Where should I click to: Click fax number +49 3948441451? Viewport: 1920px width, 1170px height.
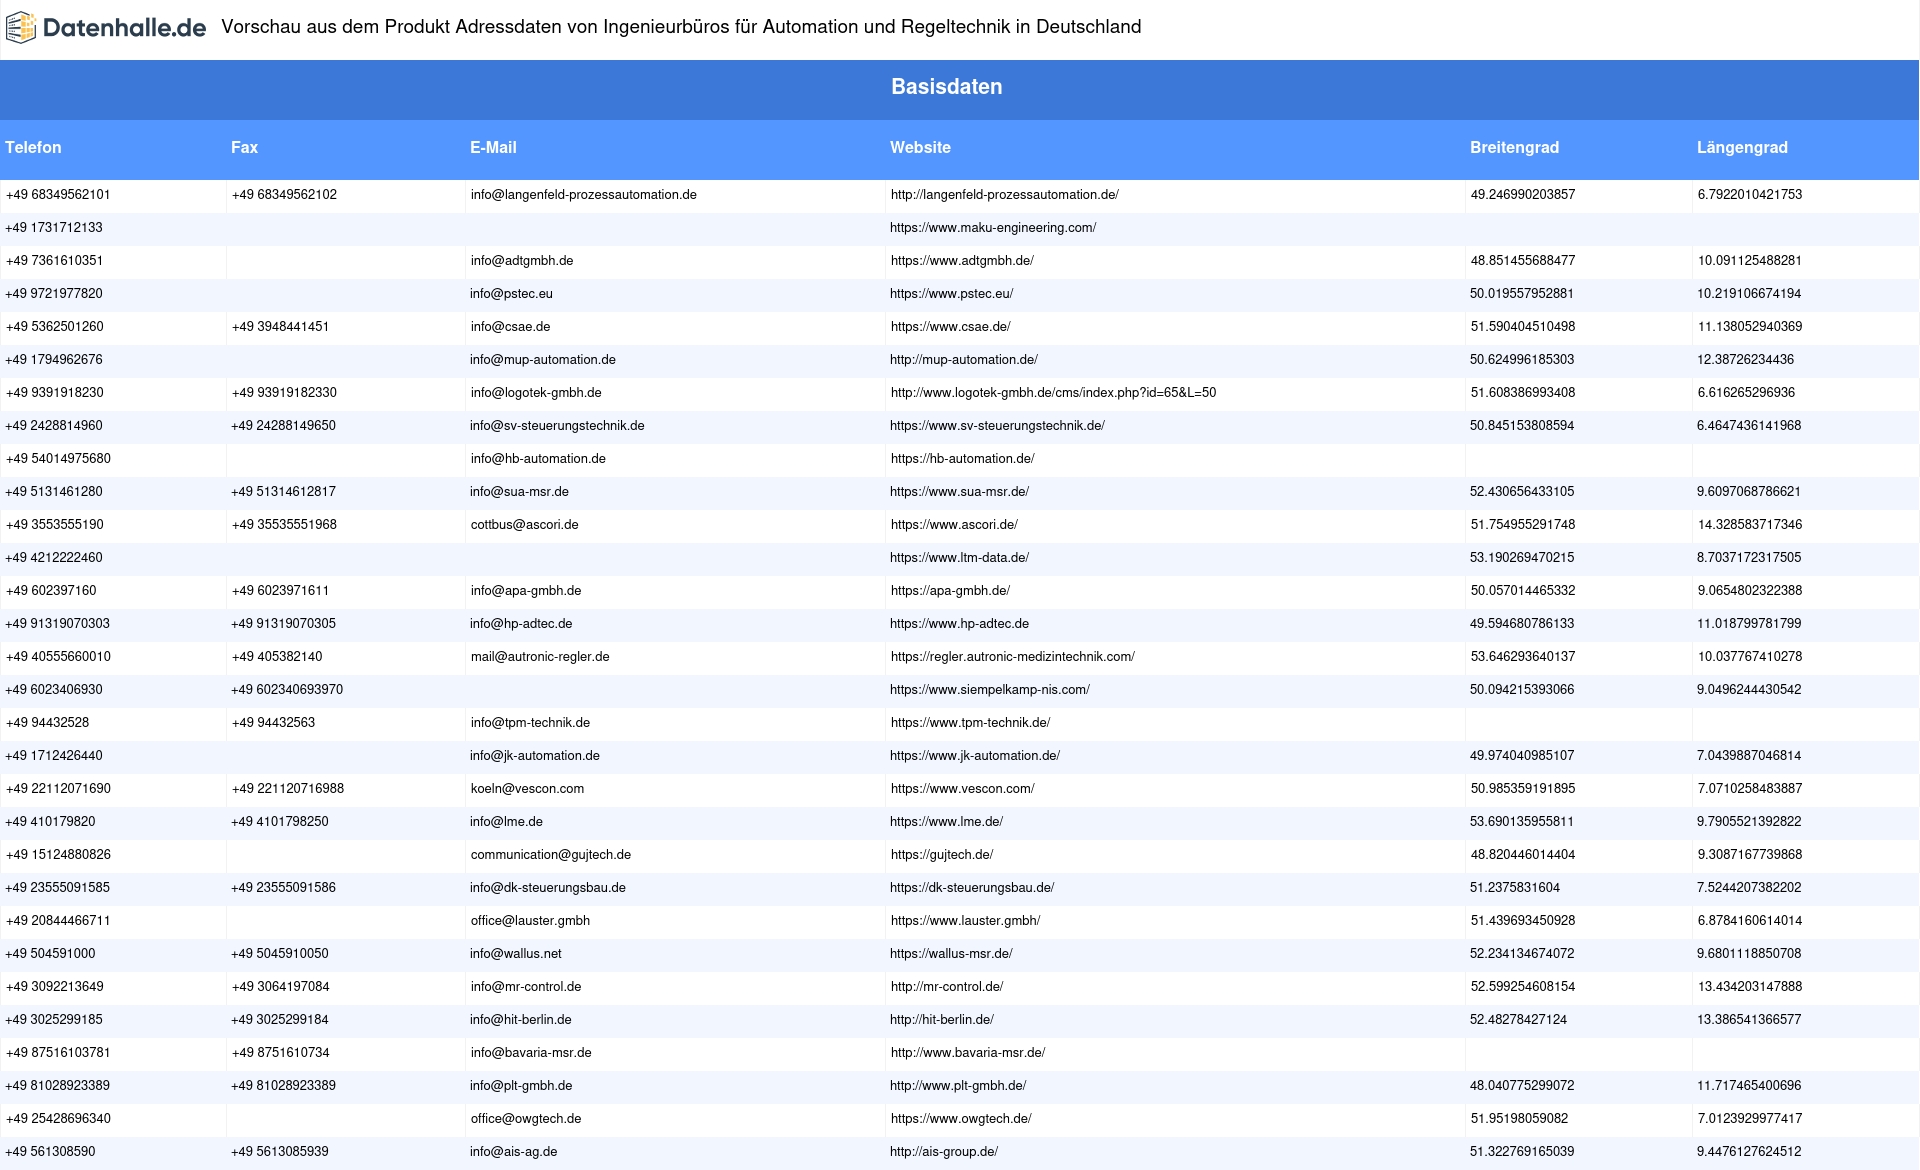(x=280, y=327)
